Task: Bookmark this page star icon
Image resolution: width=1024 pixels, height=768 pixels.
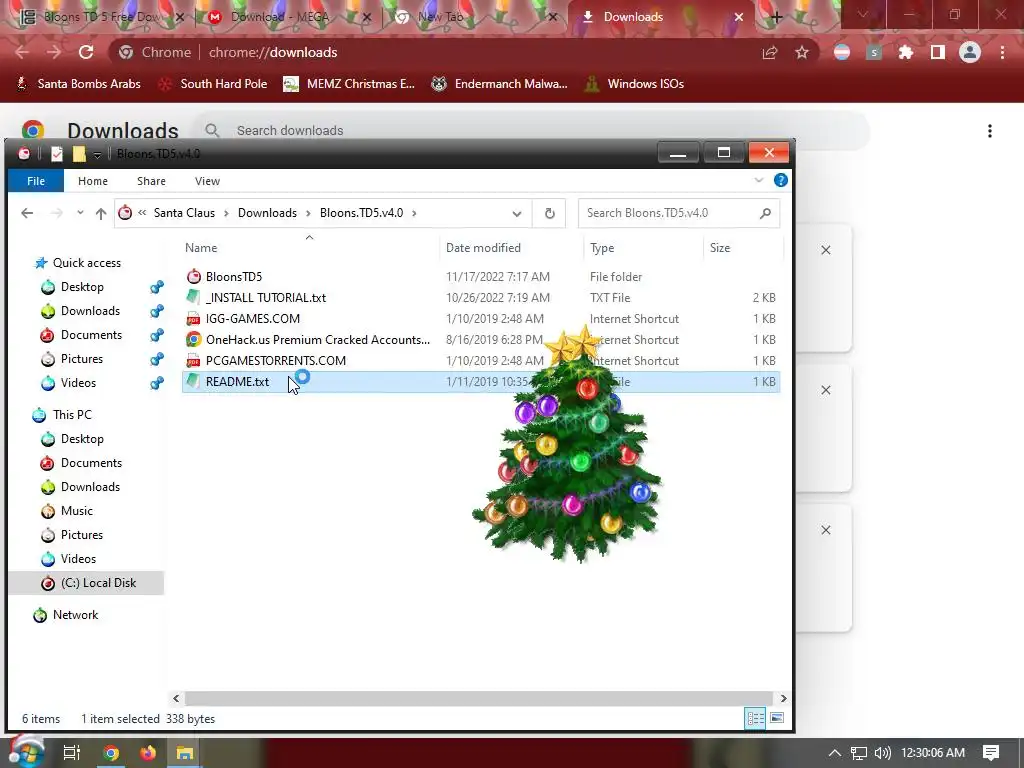Action: coord(802,52)
